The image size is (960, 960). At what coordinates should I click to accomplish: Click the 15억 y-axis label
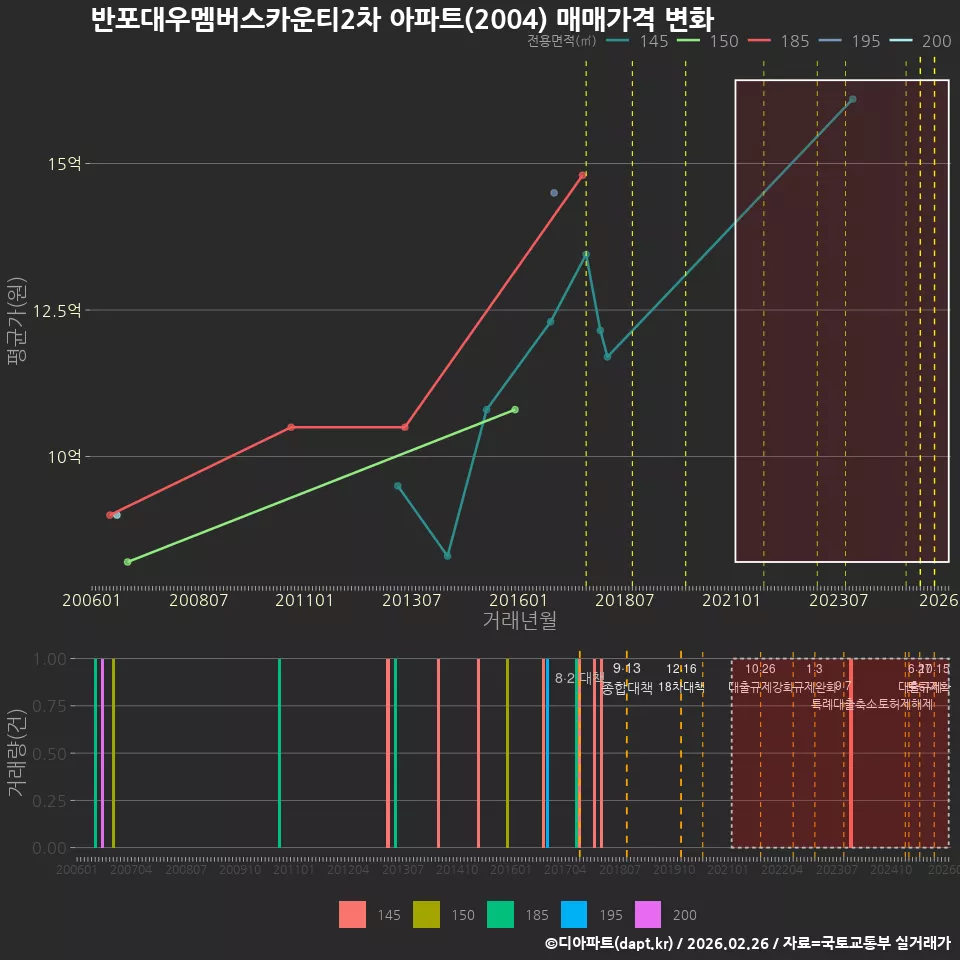tap(65, 163)
